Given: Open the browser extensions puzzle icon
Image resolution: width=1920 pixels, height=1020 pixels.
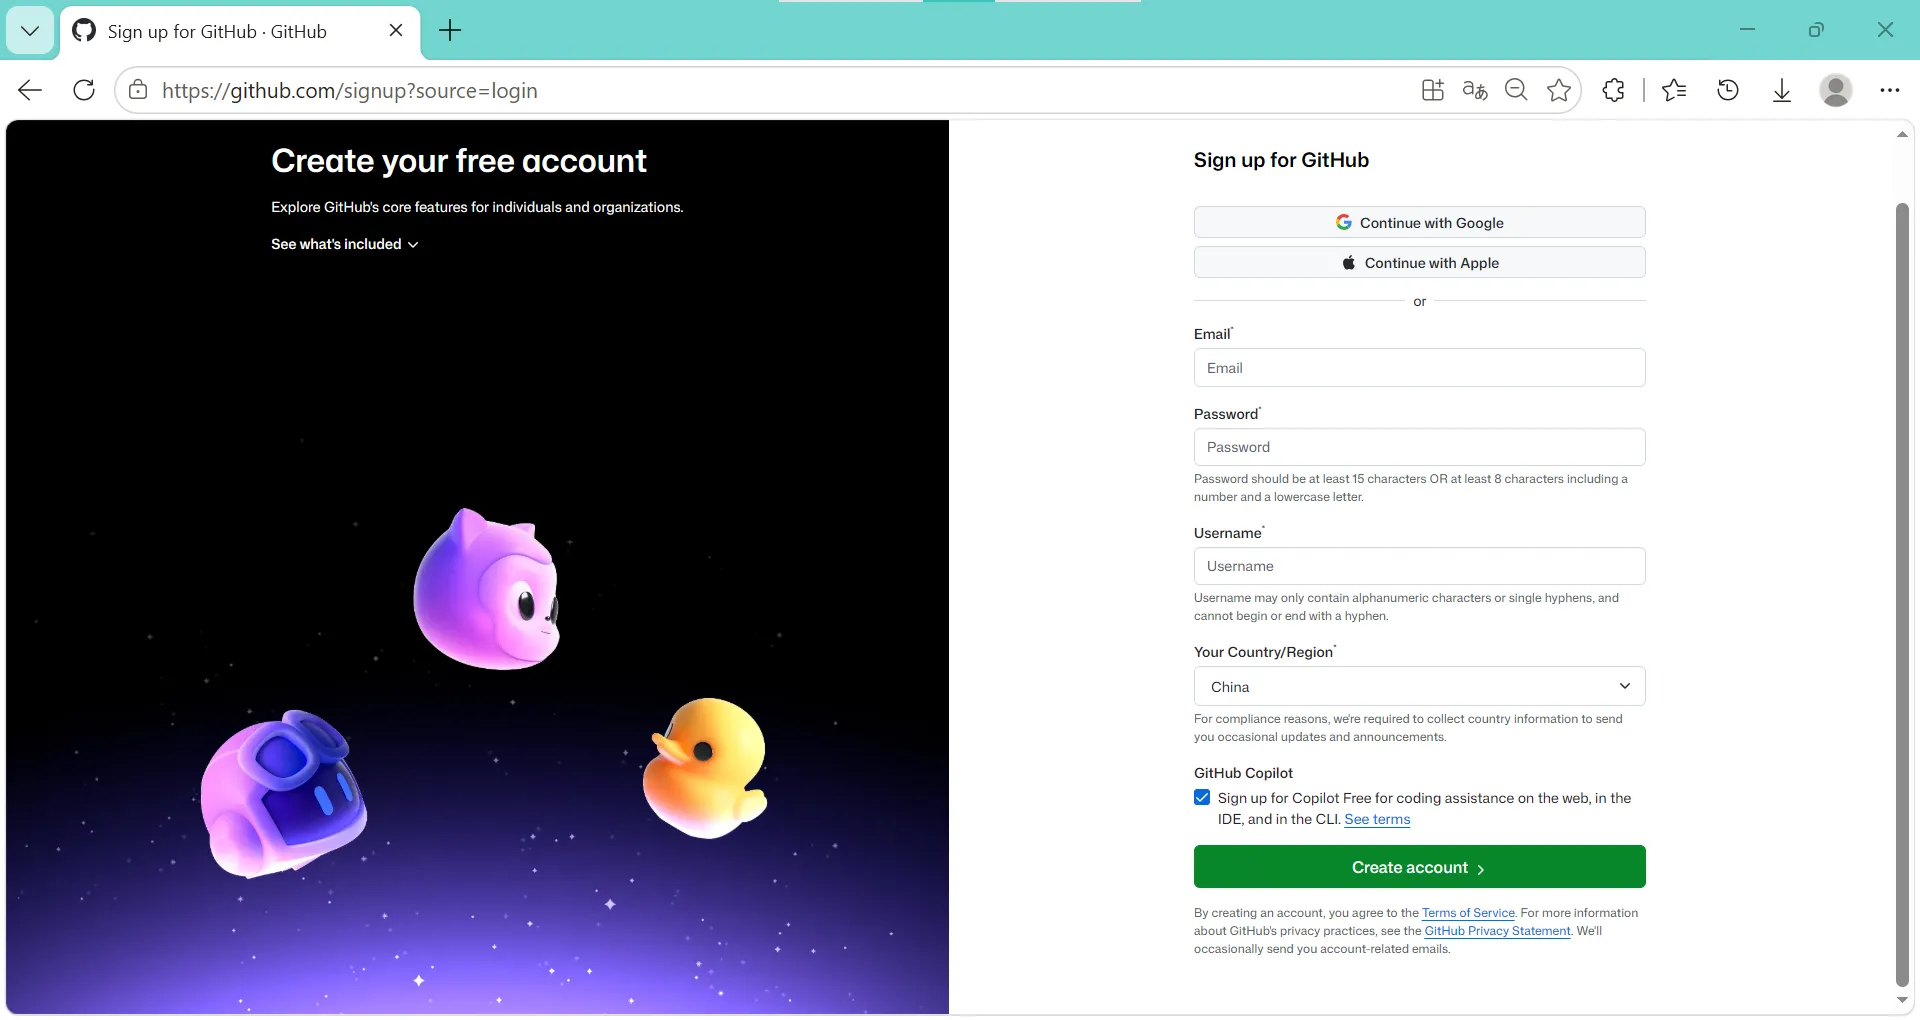Looking at the screenshot, I should pos(1613,90).
